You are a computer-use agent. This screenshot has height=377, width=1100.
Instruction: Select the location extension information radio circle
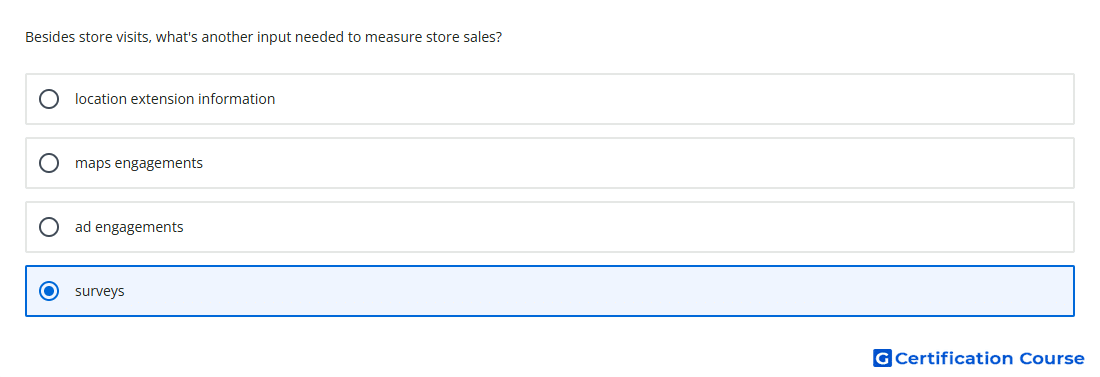(49, 99)
